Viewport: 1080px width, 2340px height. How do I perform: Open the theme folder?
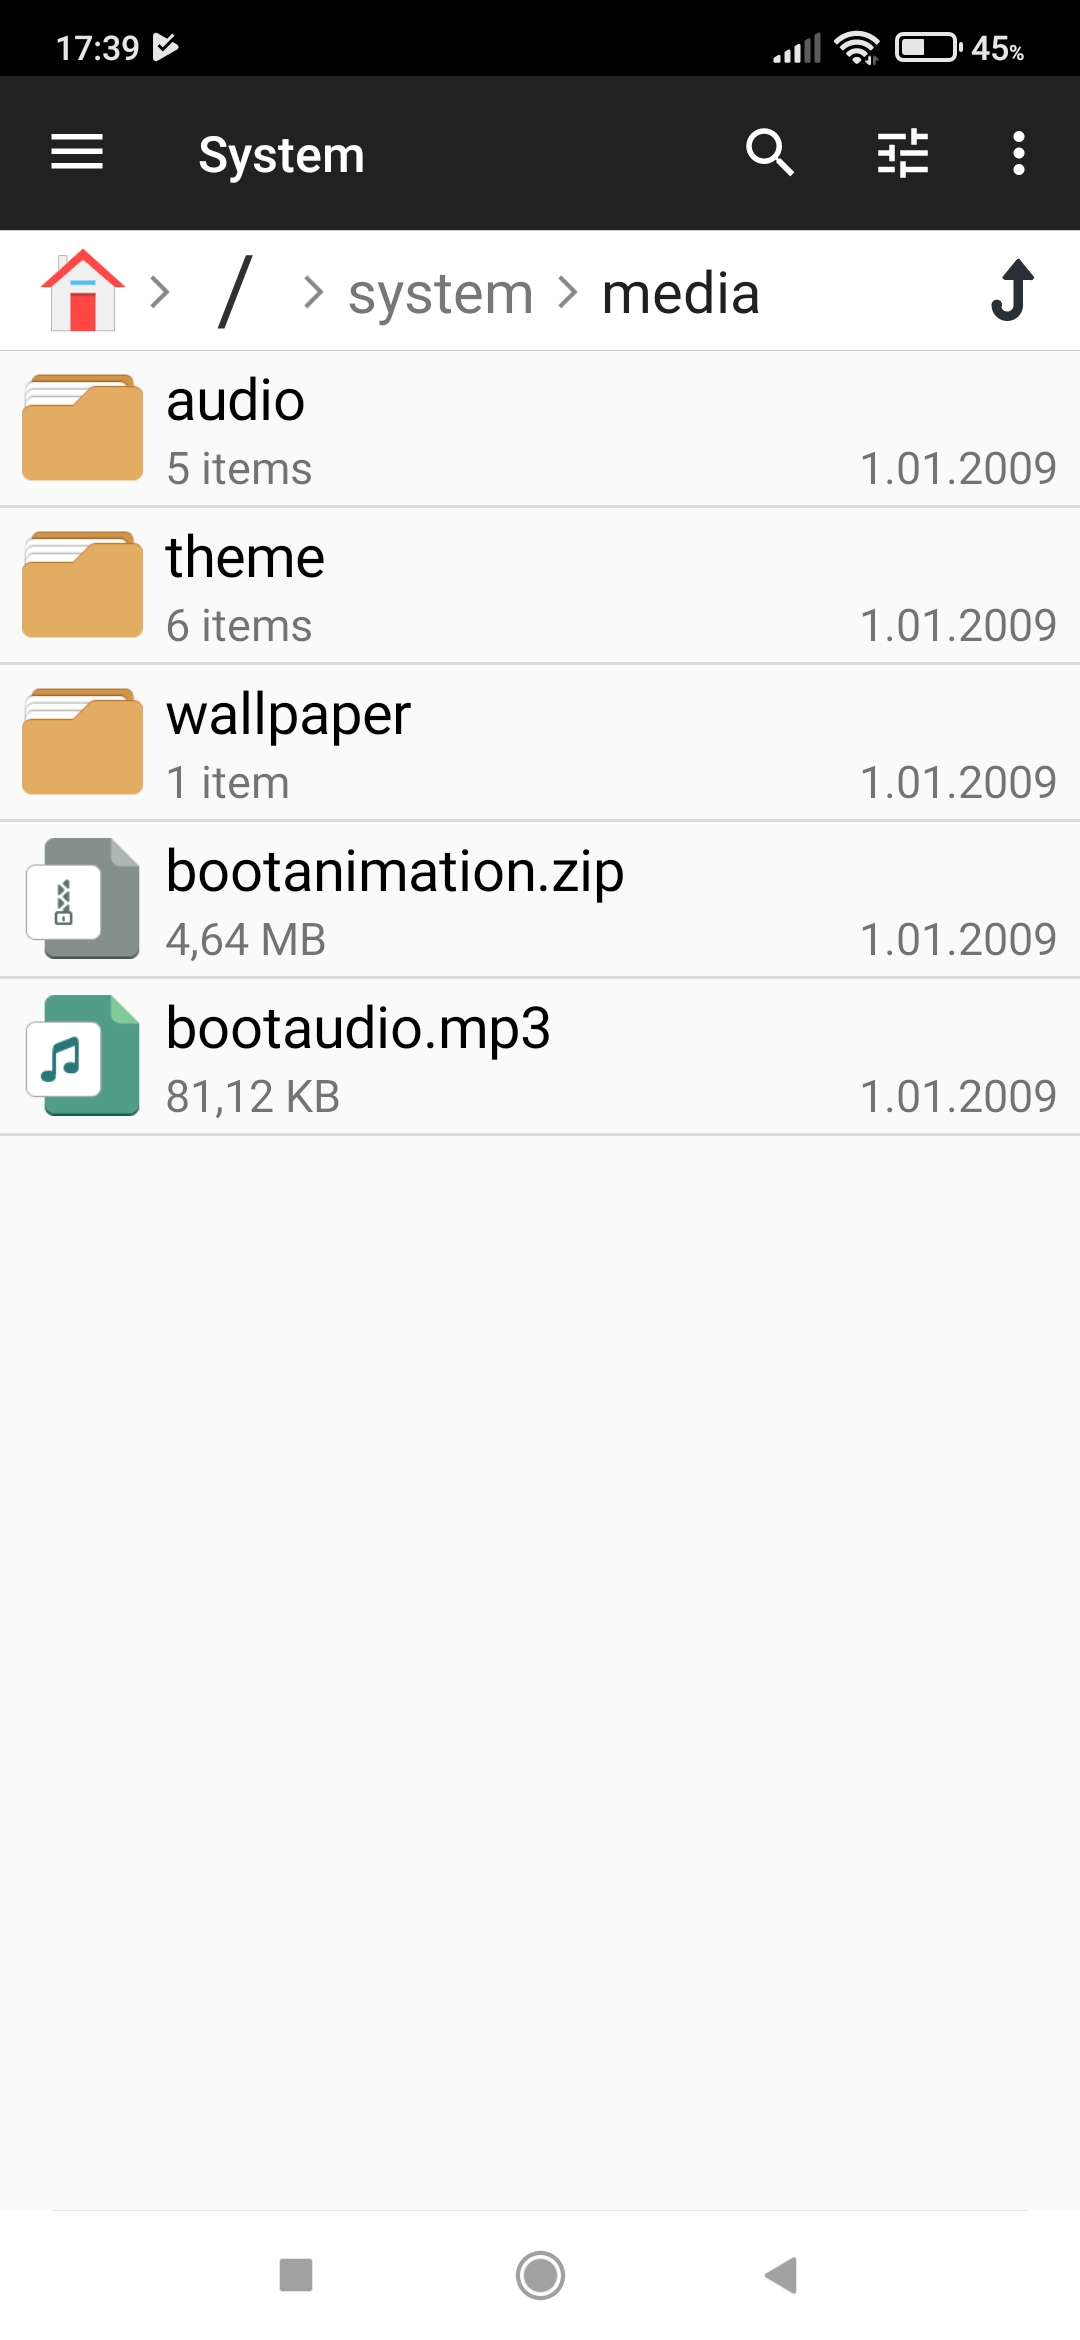540,586
